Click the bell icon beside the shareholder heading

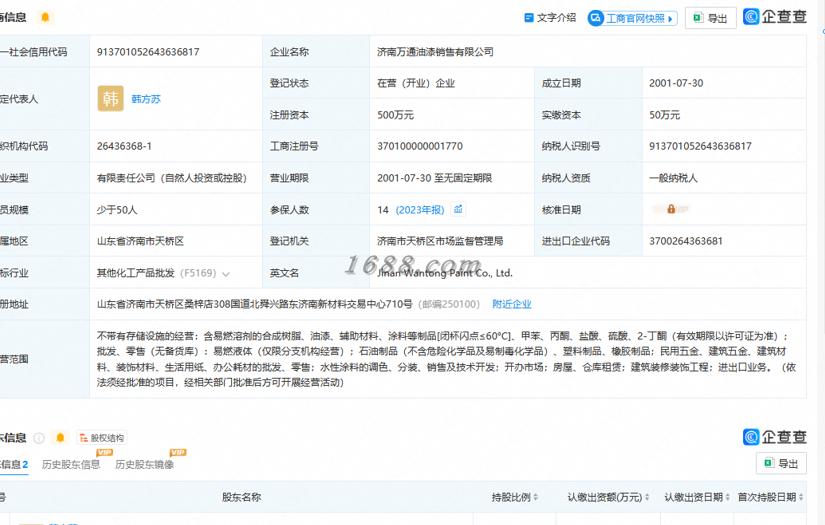coord(60,438)
